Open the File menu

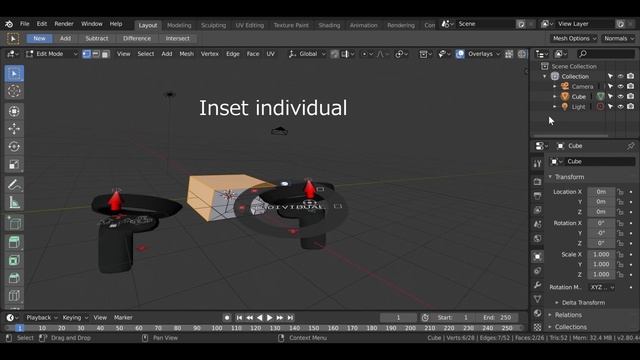24,24
